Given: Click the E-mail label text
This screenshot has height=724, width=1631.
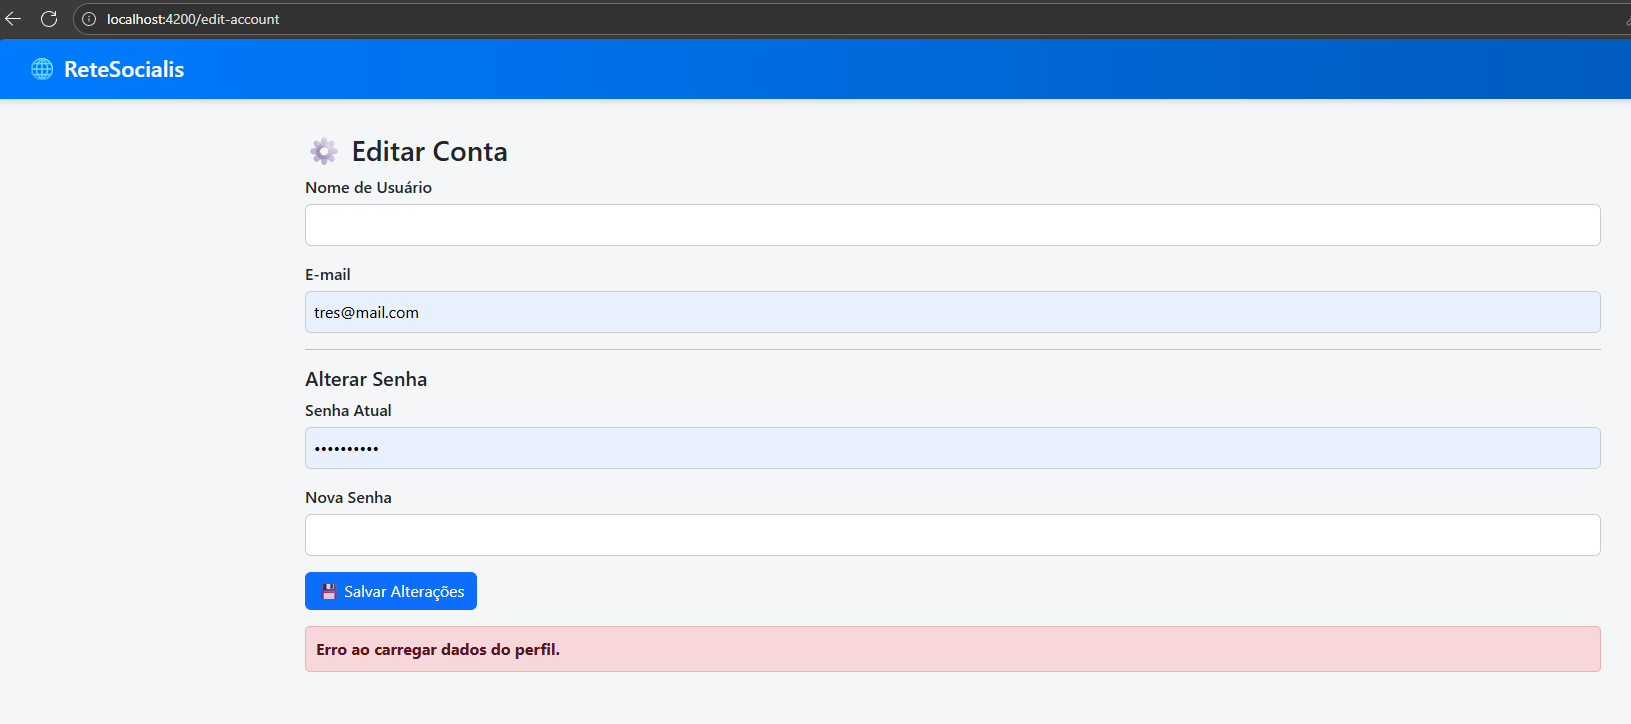Looking at the screenshot, I should (x=328, y=275).
